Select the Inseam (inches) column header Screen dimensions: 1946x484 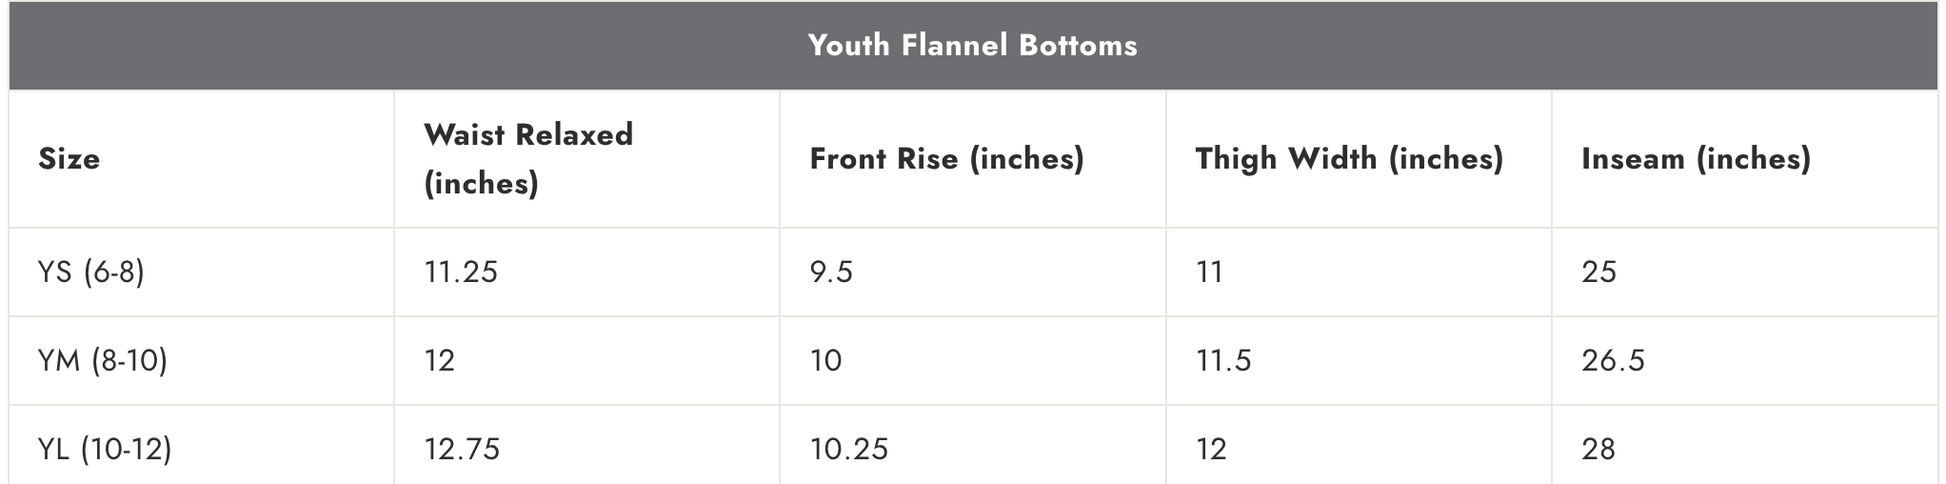coord(1696,158)
